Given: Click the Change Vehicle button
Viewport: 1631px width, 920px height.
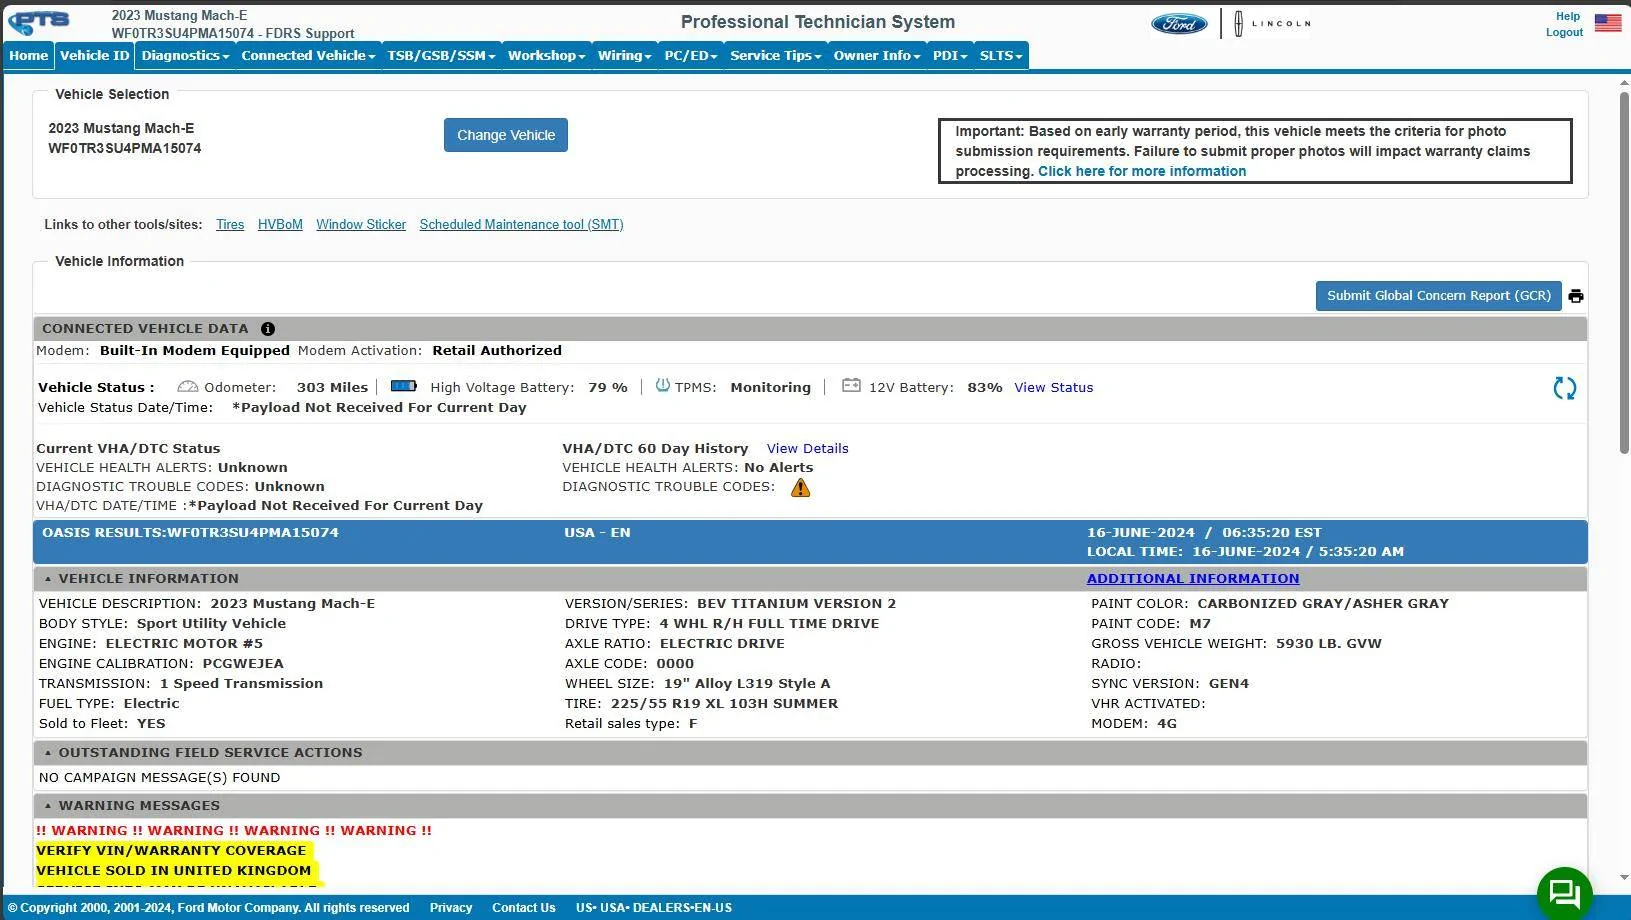Looking at the screenshot, I should pos(506,135).
